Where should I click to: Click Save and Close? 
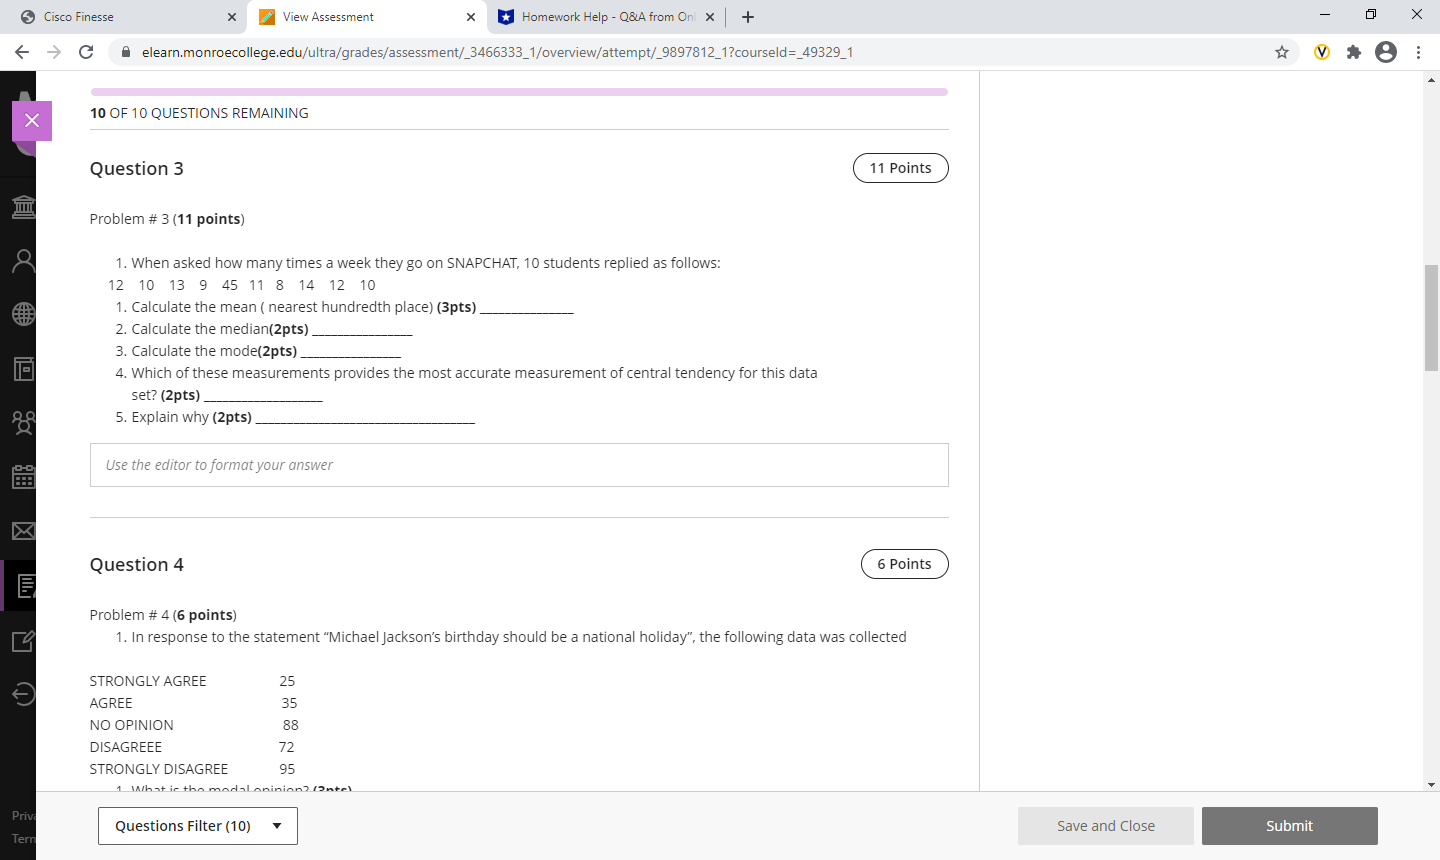coord(1106,825)
